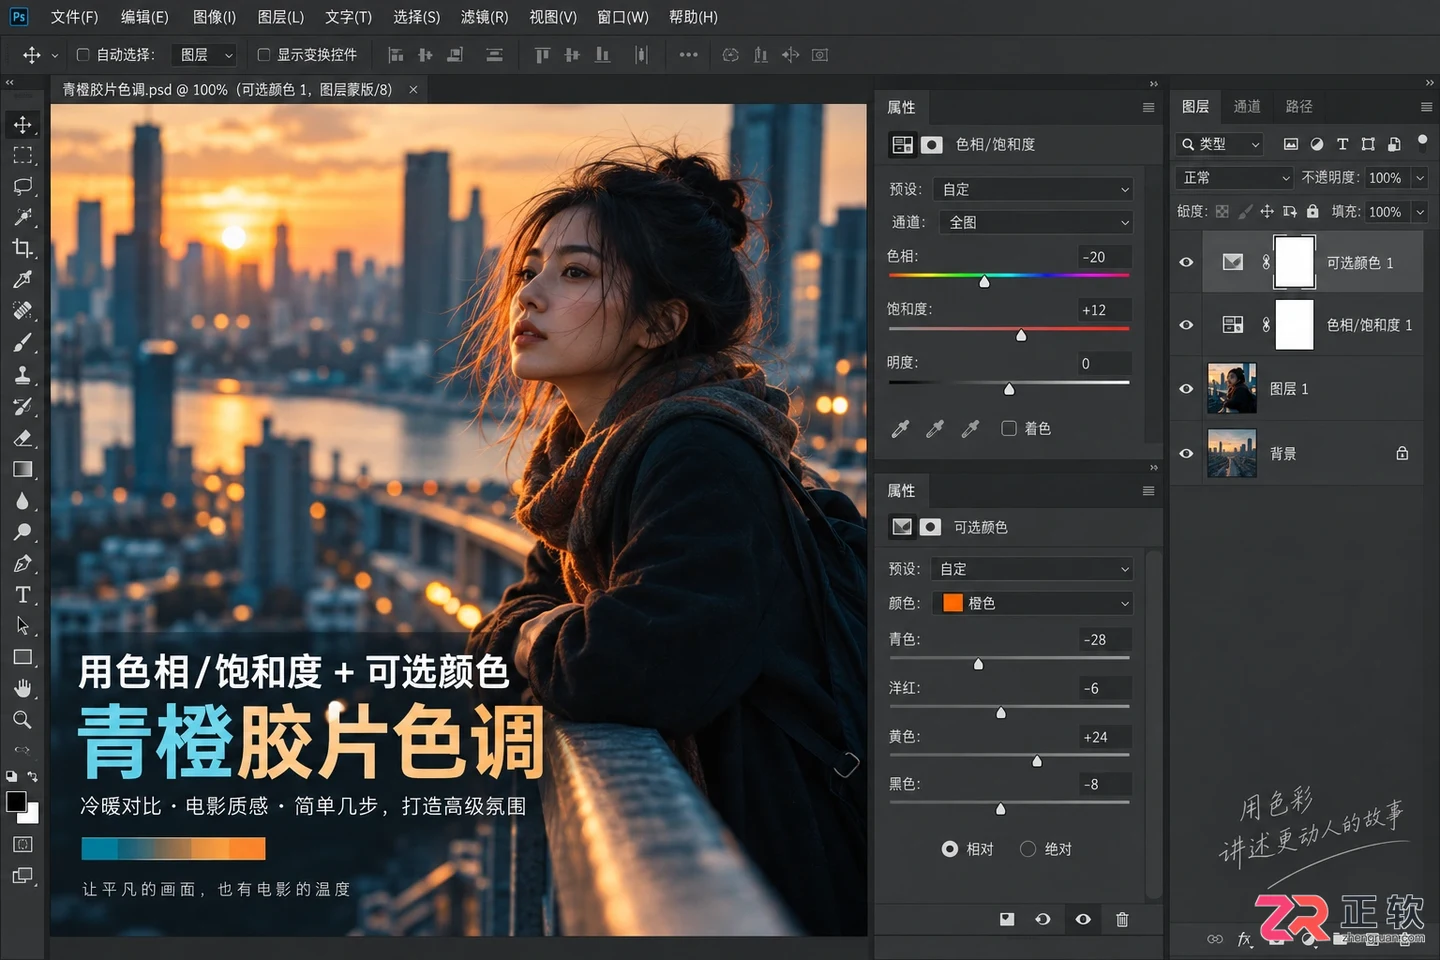This screenshot has height=960, width=1440.
Task: Click the foreground color swatch
Action: (x=16, y=801)
